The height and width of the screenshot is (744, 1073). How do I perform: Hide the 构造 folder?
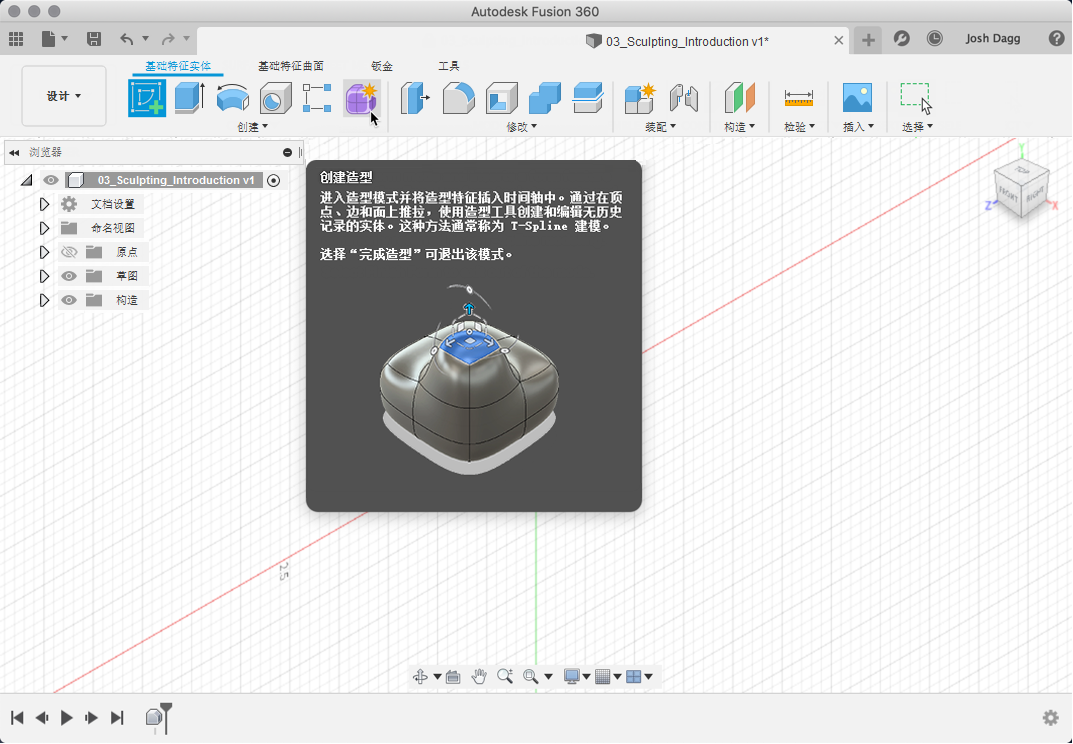pos(69,300)
